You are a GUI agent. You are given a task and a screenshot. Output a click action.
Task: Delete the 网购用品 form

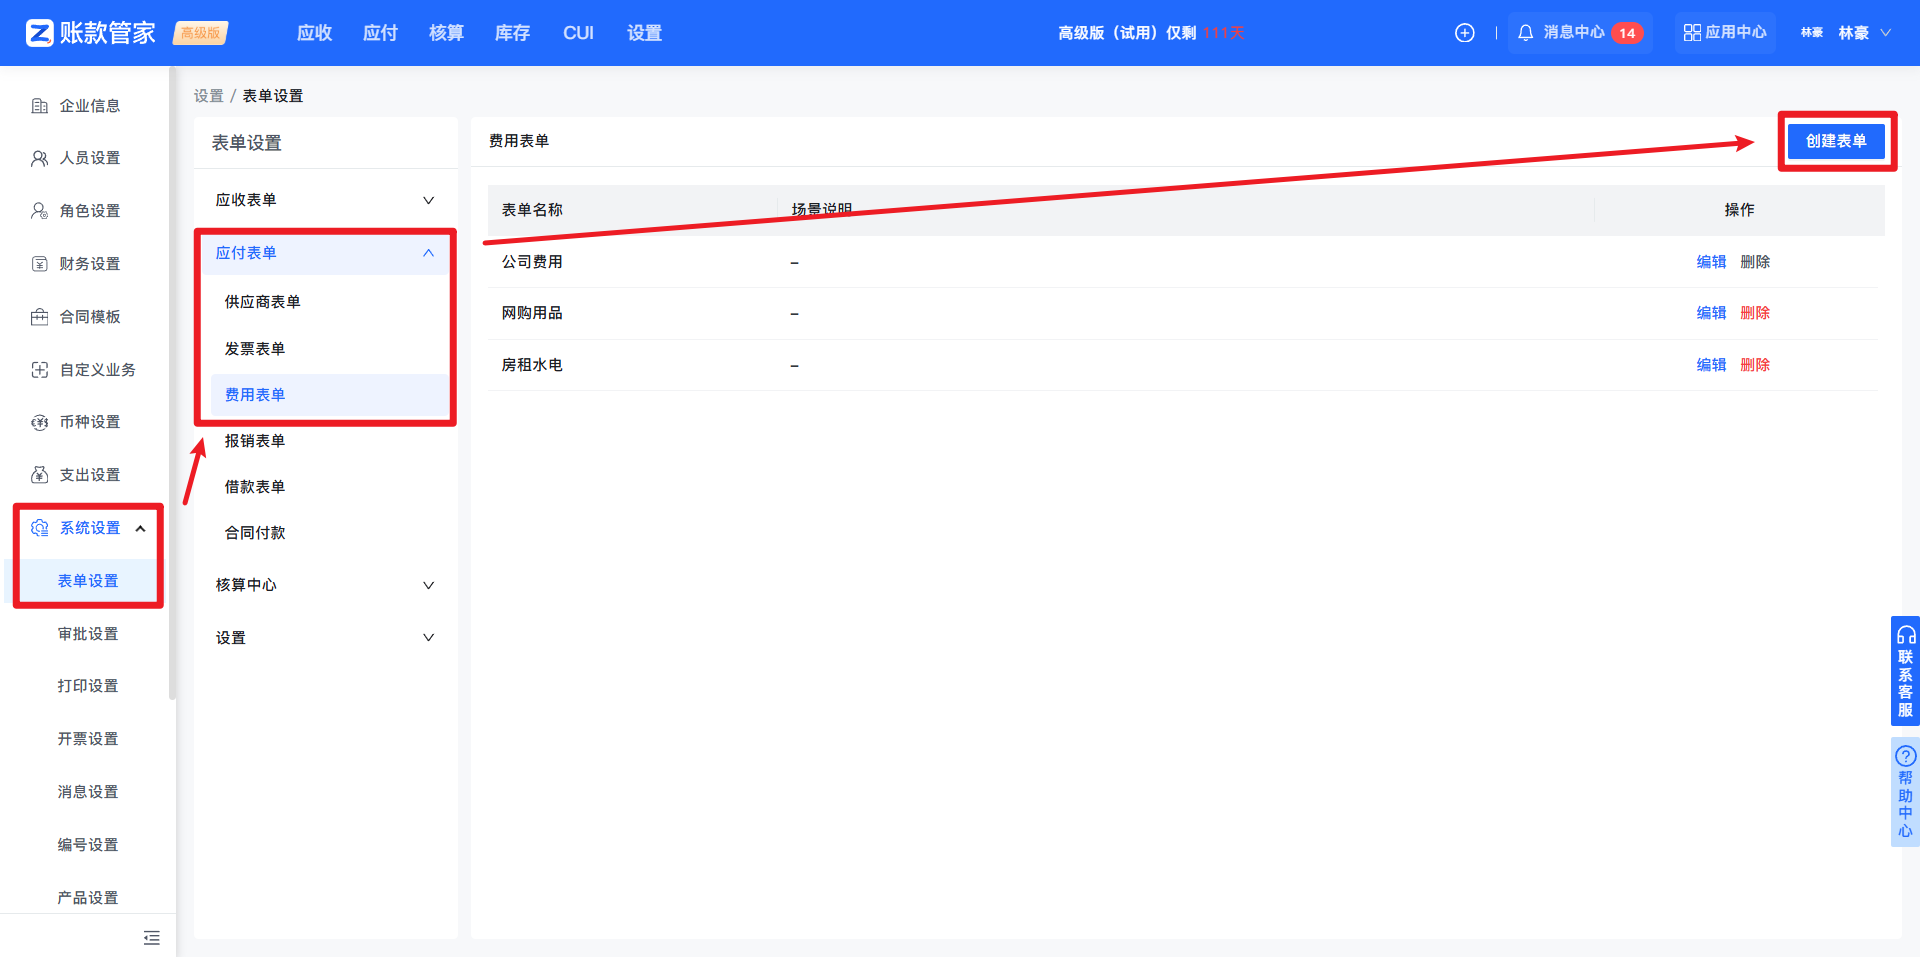coord(1755,313)
